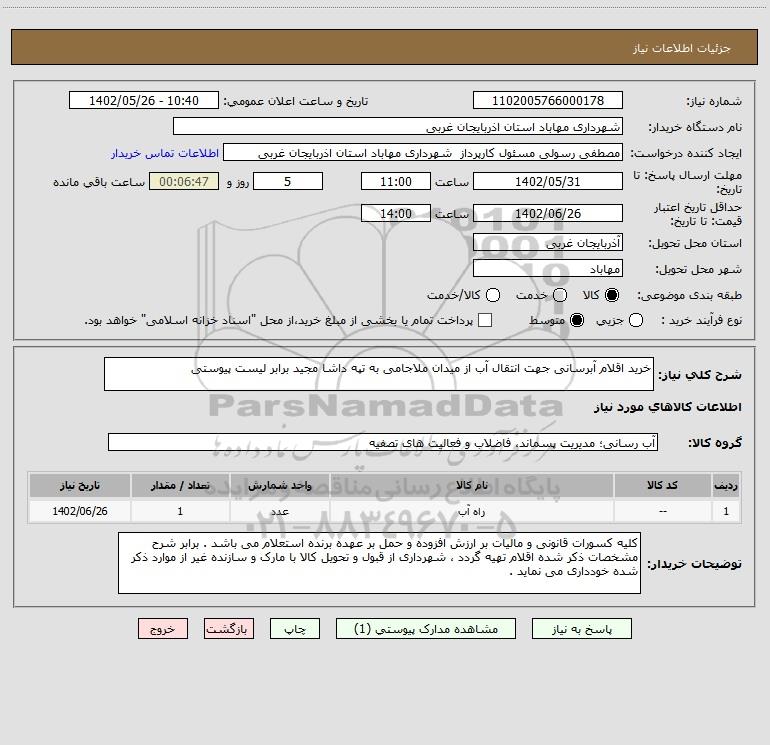Image resolution: width=770 pixels, height=745 pixels.
Task: Select the کالا/خدمت radio button
Action: pyautogui.click(x=493, y=295)
